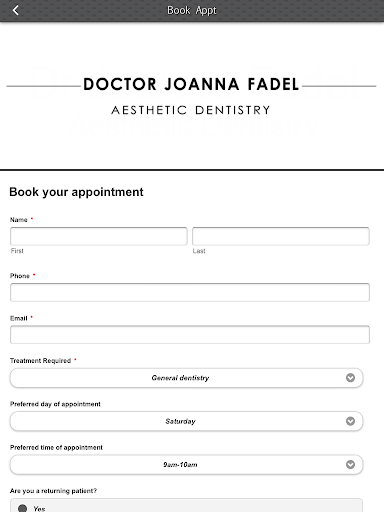The height and width of the screenshot is (512, 384).
Task: Click the Saturday dropdown arrow icon
Action: tap(350, 421)
